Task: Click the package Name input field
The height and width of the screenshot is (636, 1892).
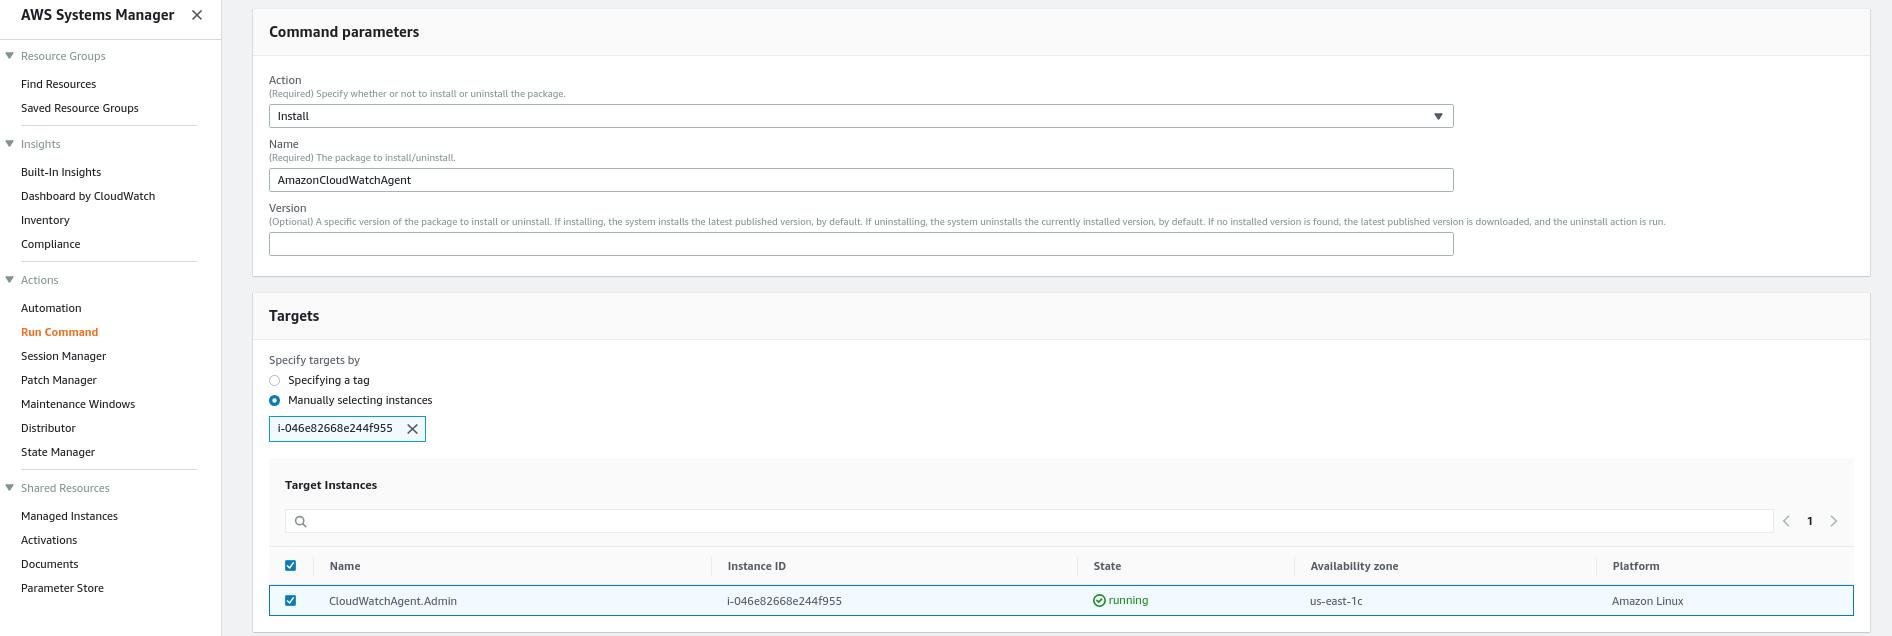Action: pos(860,180)
